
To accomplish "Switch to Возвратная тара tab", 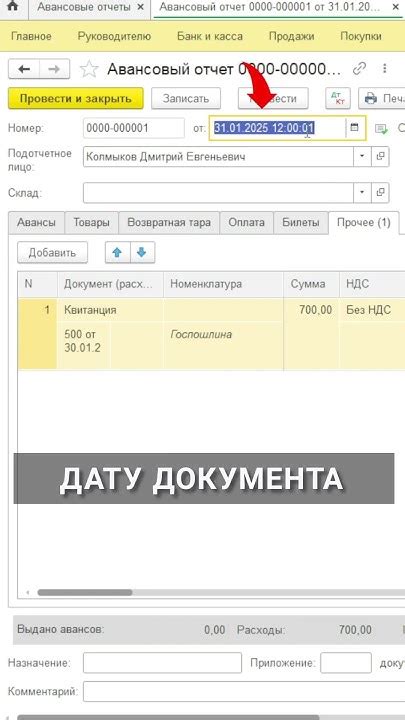I will coord(169,223).
